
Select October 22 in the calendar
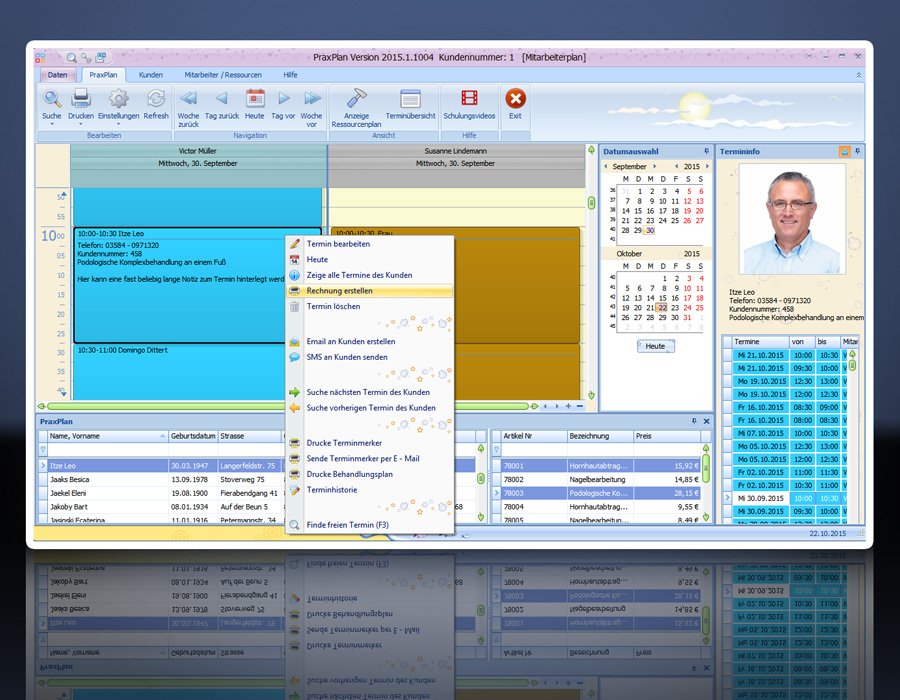661,307
